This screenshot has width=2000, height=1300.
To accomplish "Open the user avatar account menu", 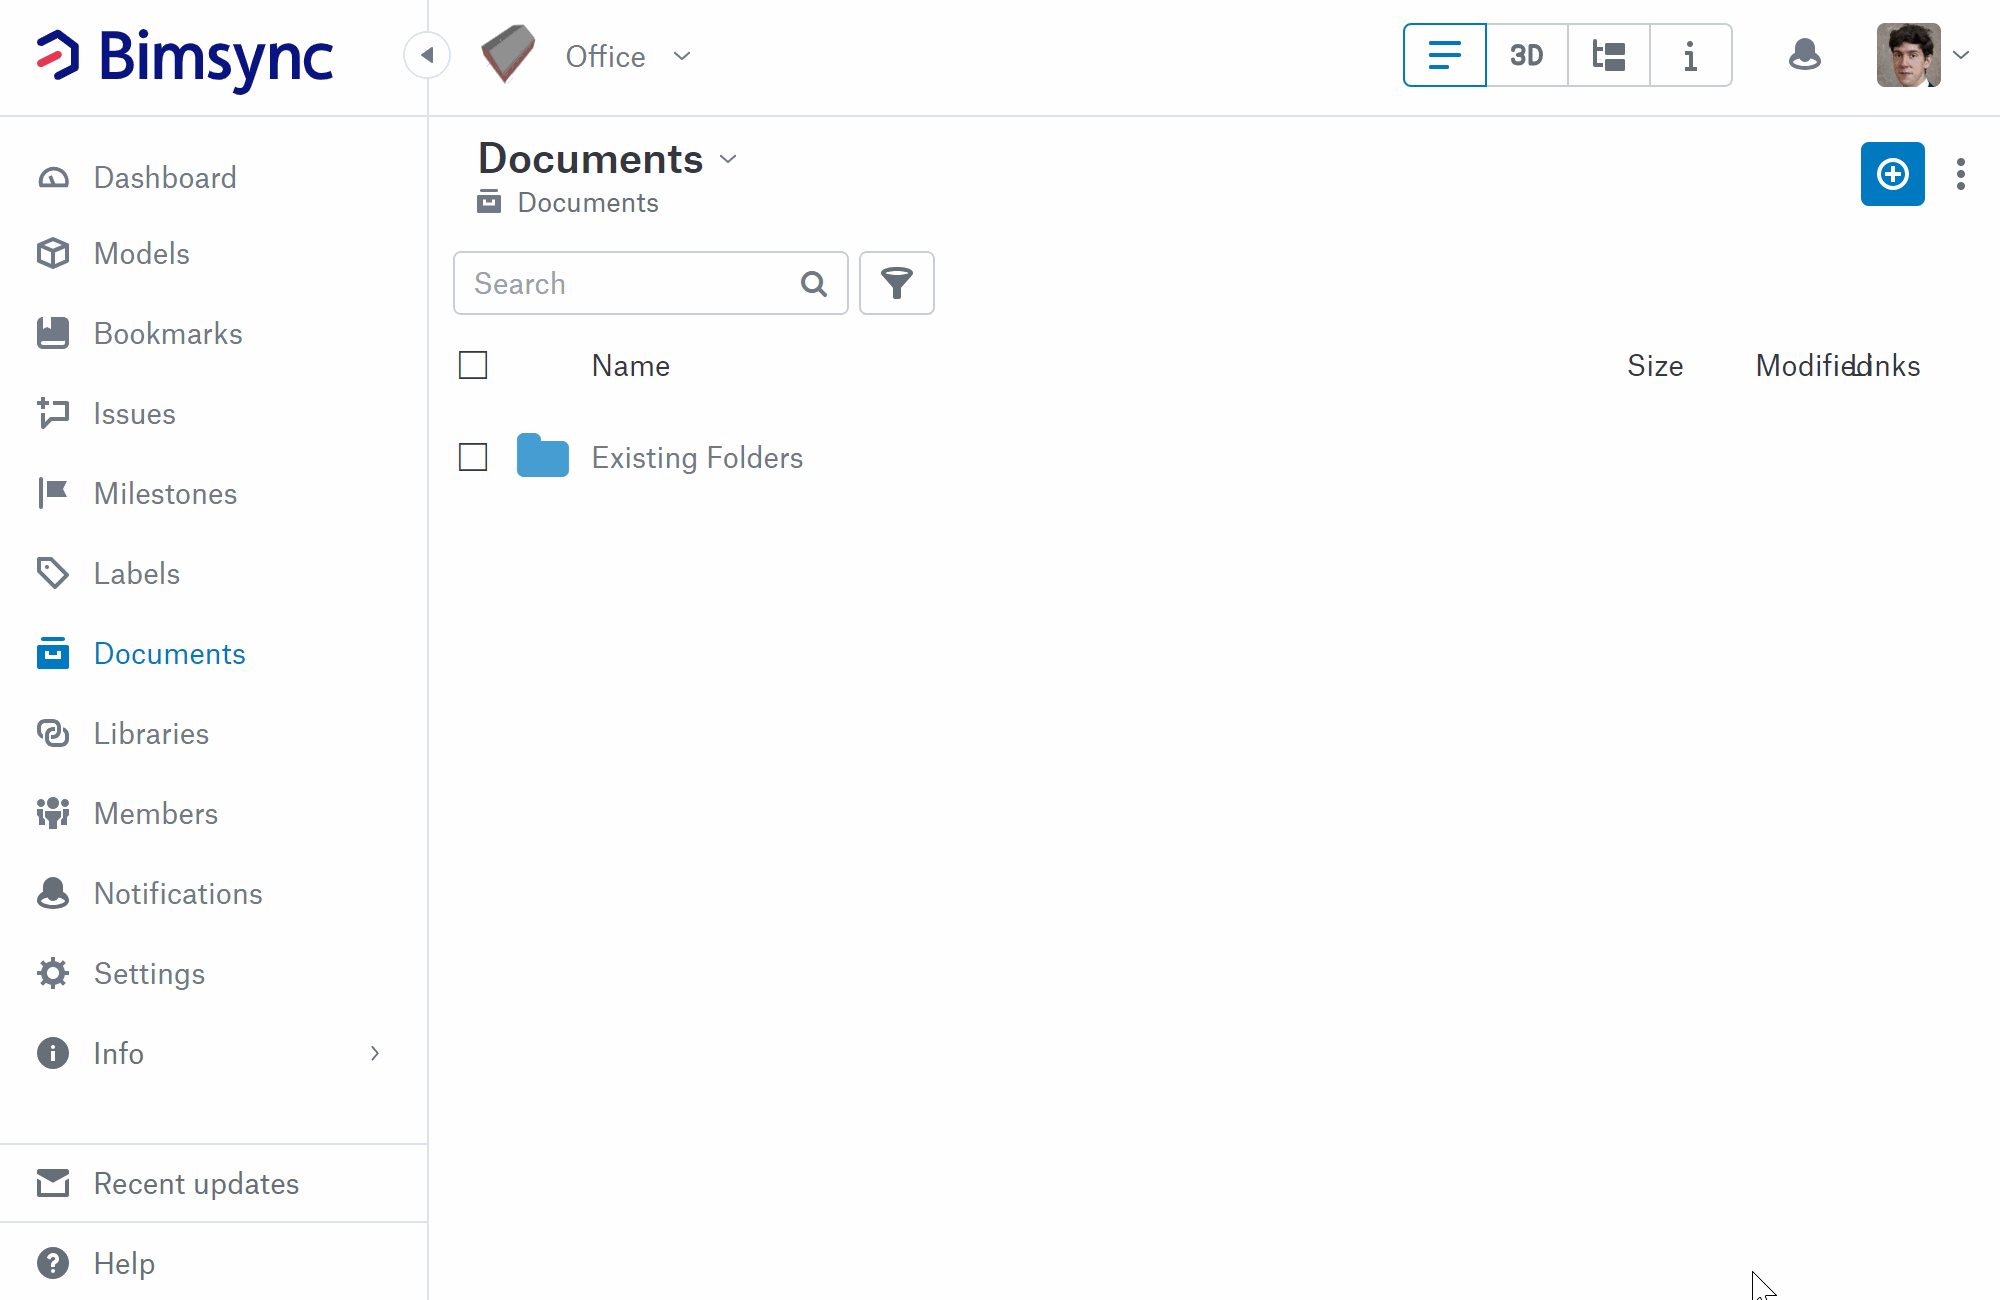I will coord(1922,55).
